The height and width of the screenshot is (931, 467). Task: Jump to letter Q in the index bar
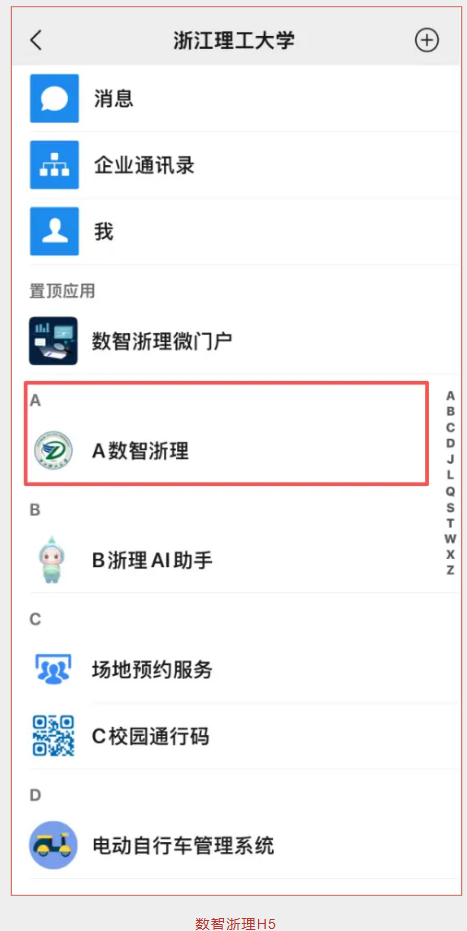point(450,491)
